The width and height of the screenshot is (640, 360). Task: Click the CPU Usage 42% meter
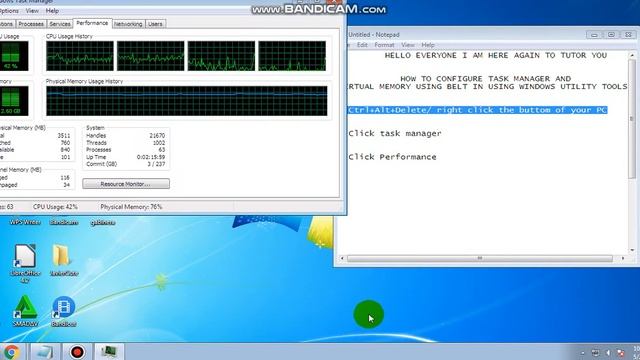pyautogui.click(x=14, y=56)
